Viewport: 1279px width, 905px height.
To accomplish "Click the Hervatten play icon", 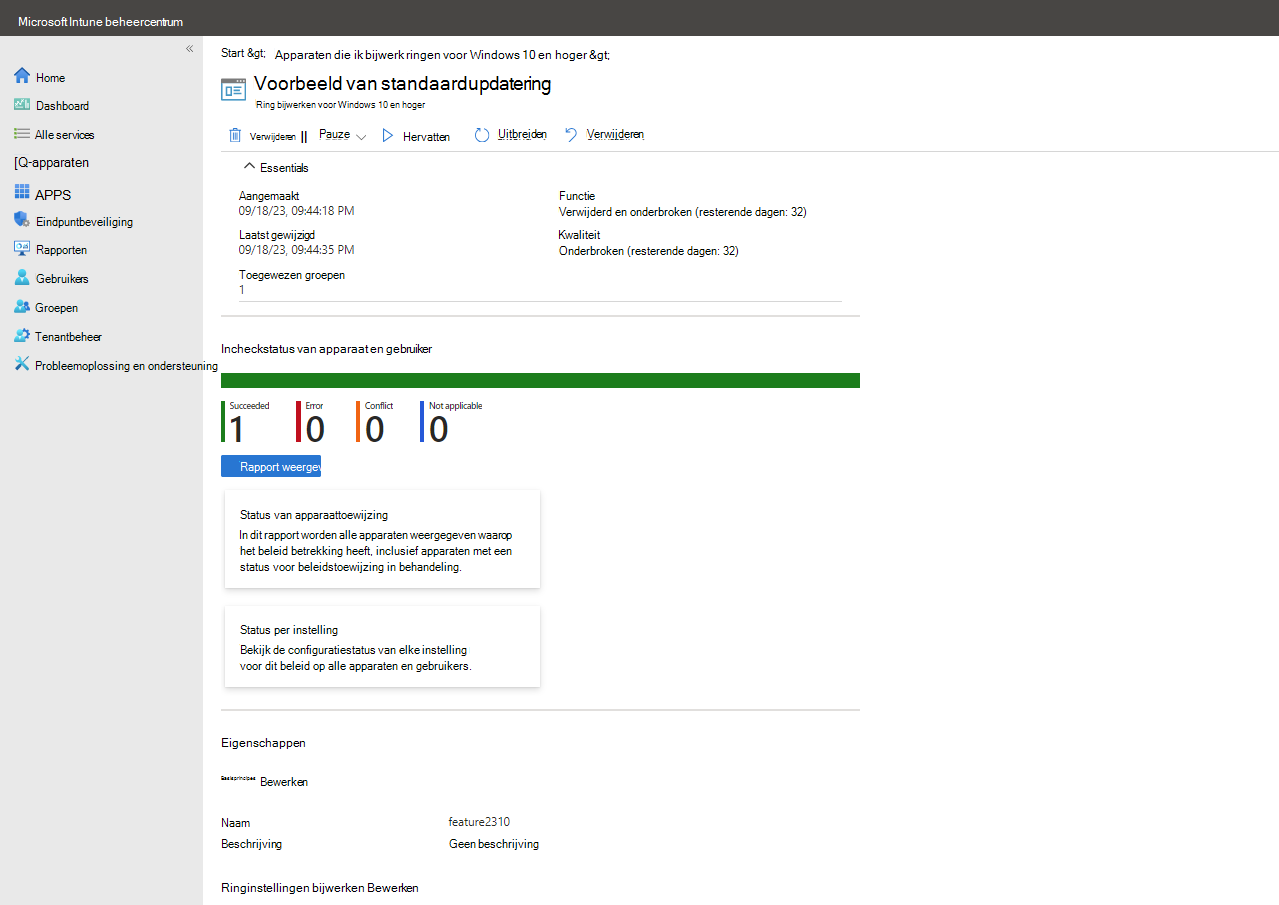I will (388, 136).
